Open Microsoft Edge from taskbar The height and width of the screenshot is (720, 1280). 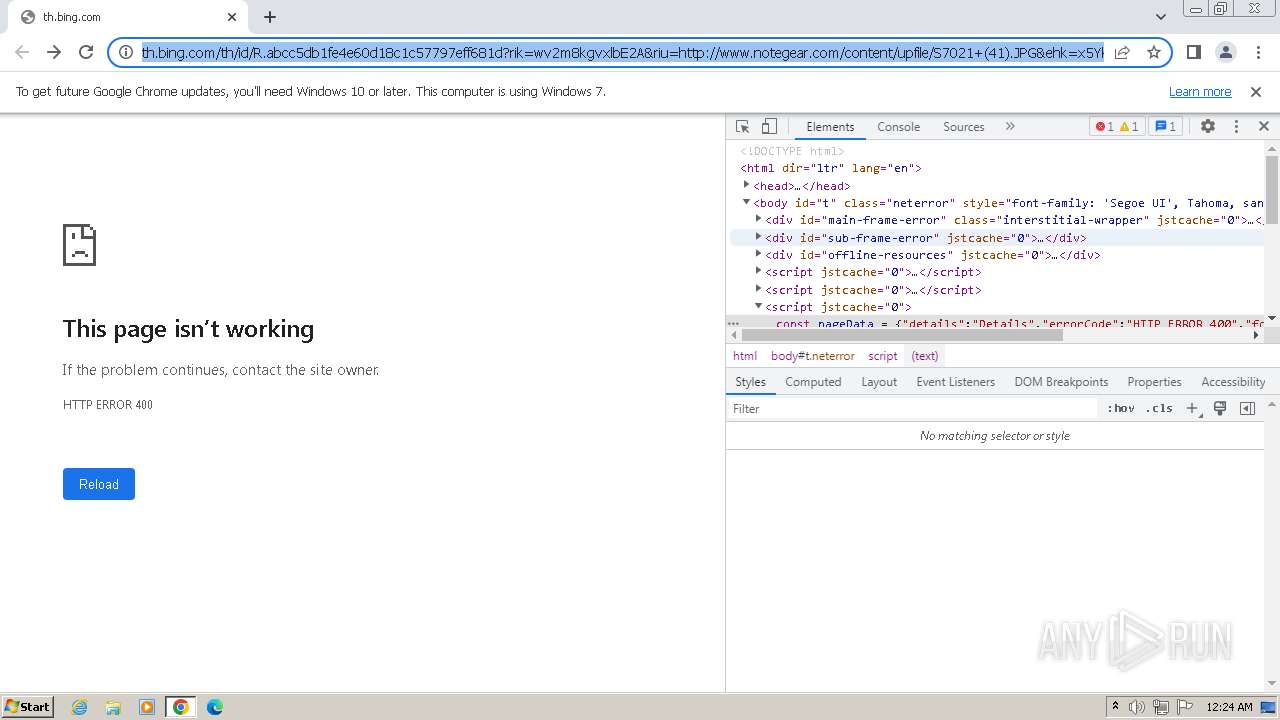point(214,707)
